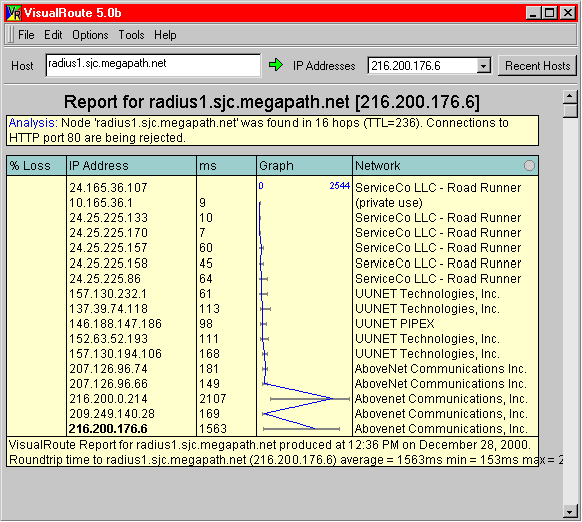The height and width of the screenshot is (522, 582).
Task: Open the File menu
Action: (x=26, y=35)
